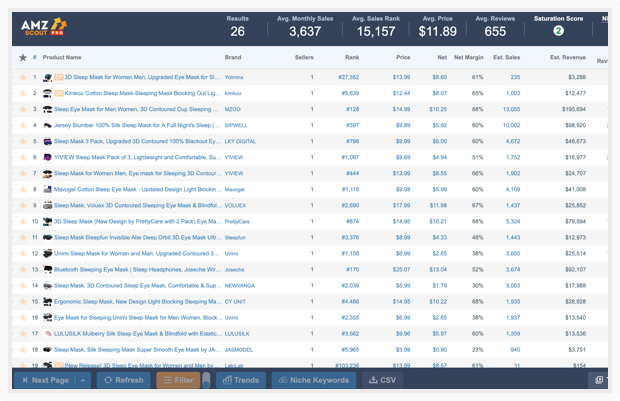The width and height of the screenshot is (620, 401).
Task: Click brand name LULUSILK
Action: 237,334
